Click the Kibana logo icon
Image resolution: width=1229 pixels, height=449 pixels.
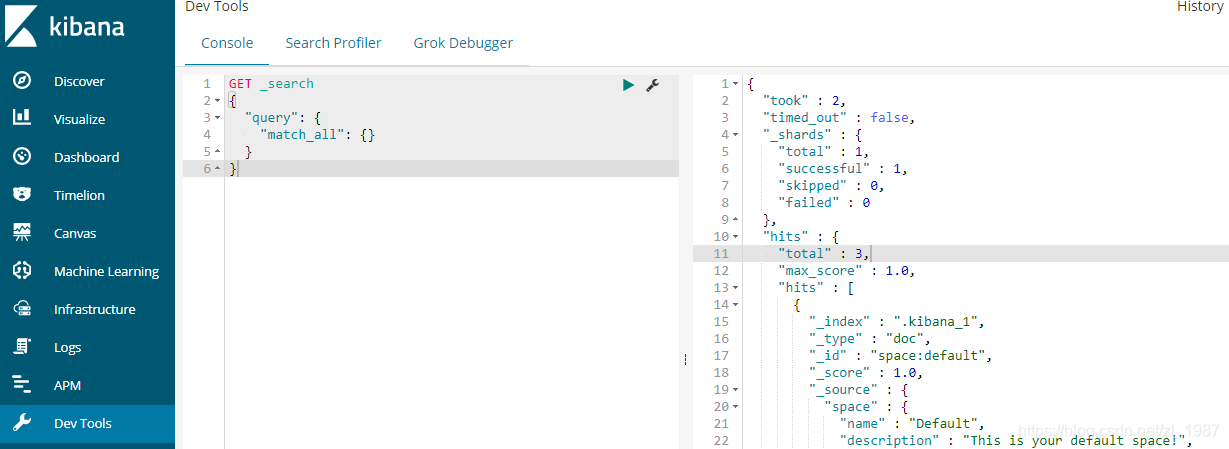click(21, 25)
